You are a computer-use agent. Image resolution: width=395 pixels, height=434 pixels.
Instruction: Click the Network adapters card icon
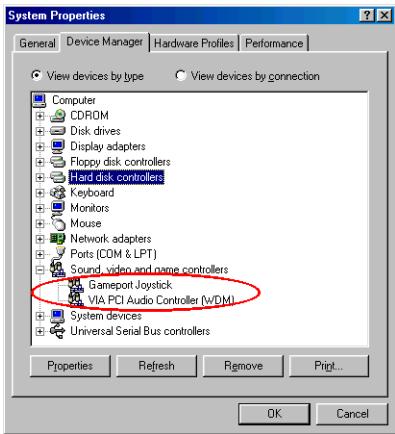point(57,239)
